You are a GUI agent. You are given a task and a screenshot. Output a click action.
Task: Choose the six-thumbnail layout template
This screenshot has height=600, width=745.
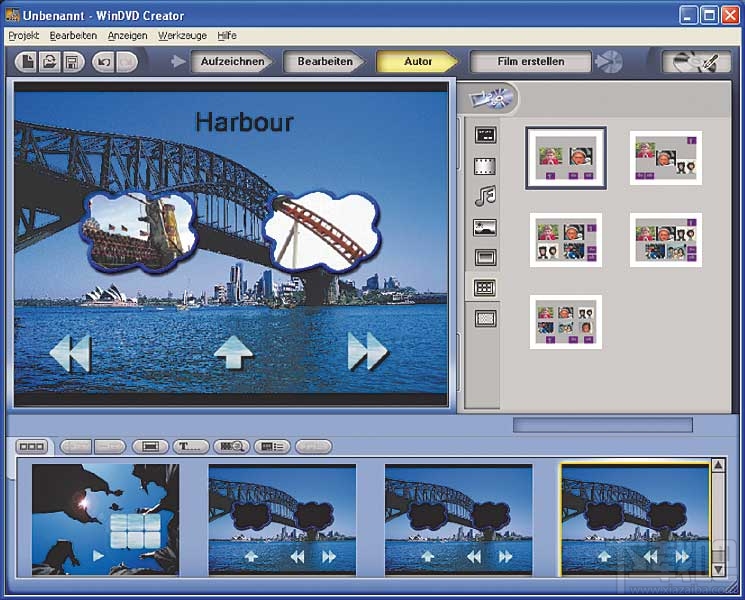(566, 322)
